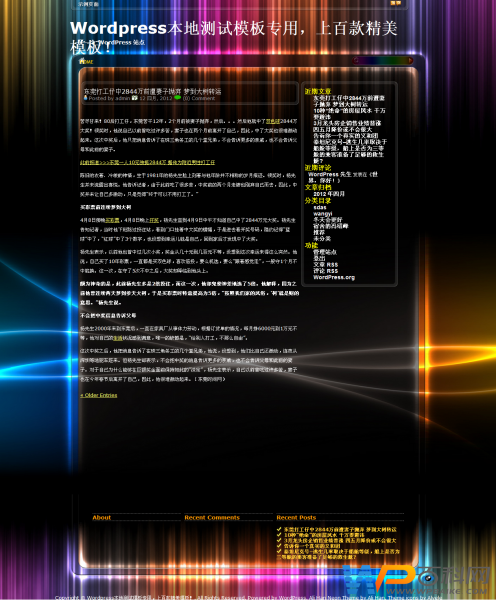Screen dimensions: 496x600
Task: Click into the rainbow search field
Action: click(x=382, y=60)
